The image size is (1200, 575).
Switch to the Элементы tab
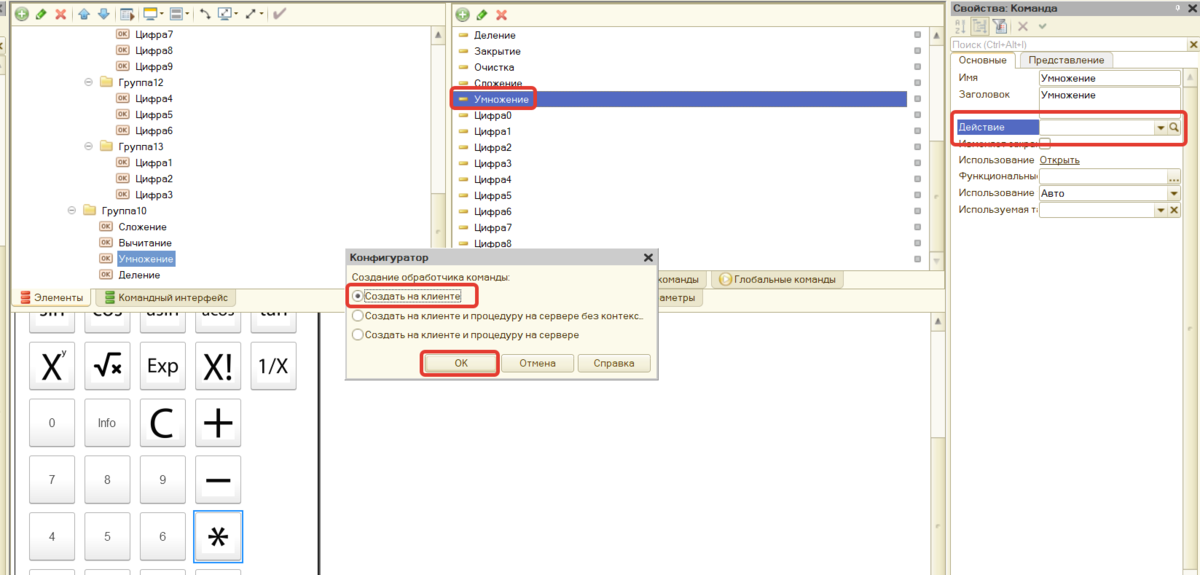51,297
